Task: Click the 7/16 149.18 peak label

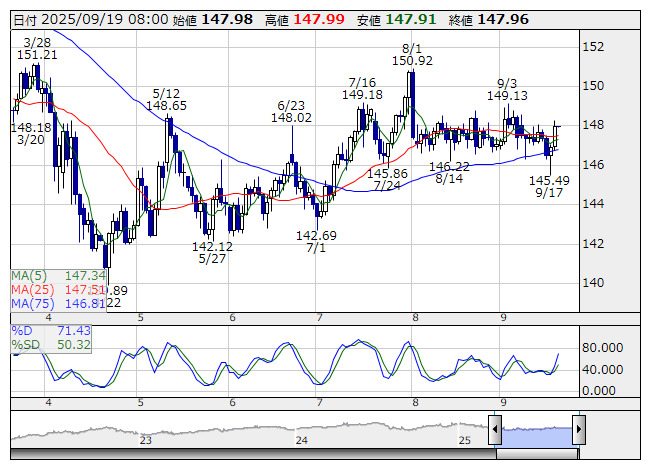Action: pos(362,88)
